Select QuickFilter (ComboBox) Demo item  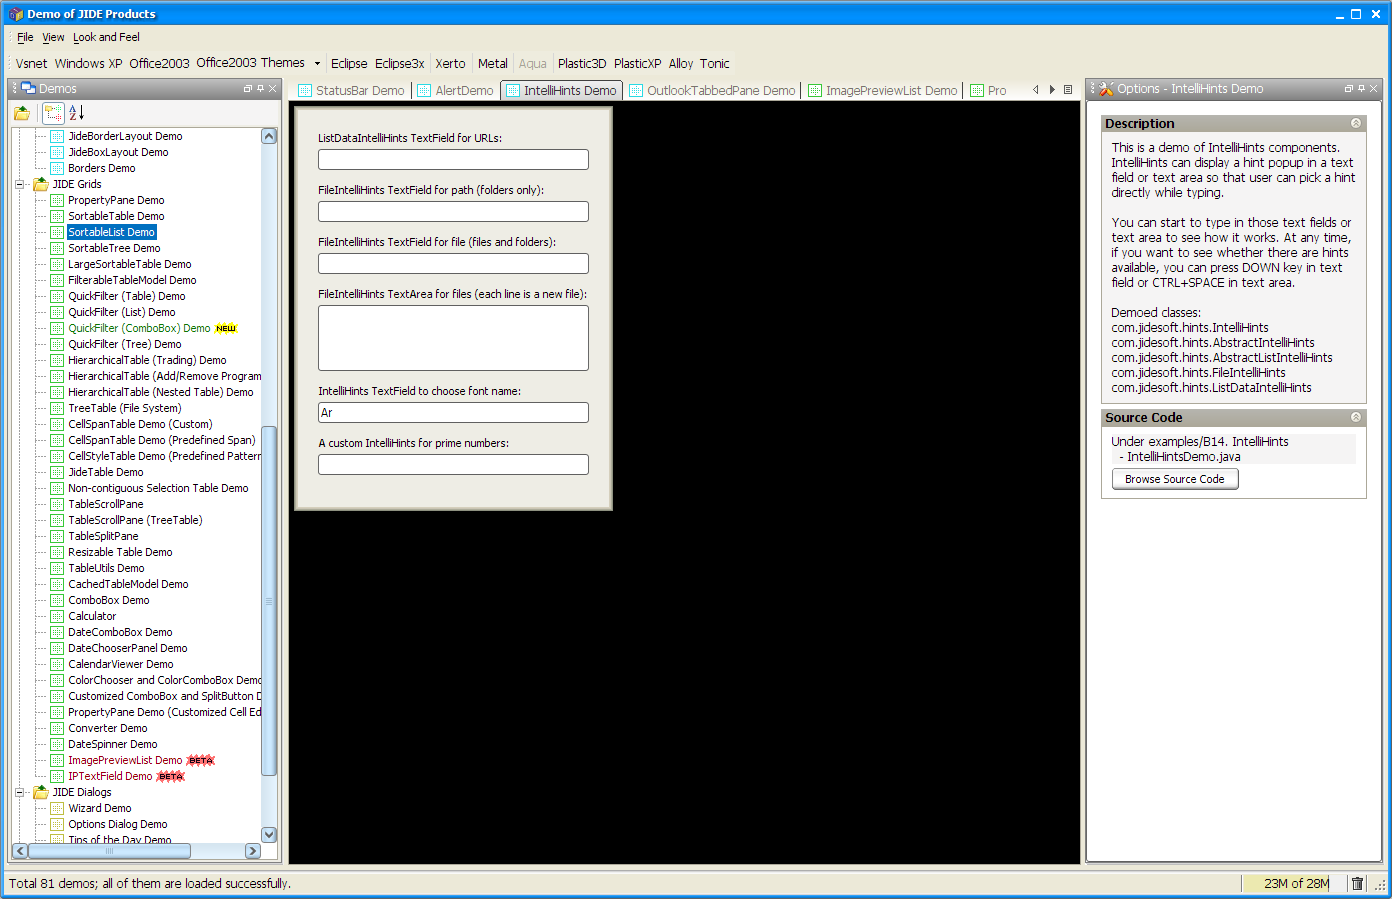(x=139, y=328)
